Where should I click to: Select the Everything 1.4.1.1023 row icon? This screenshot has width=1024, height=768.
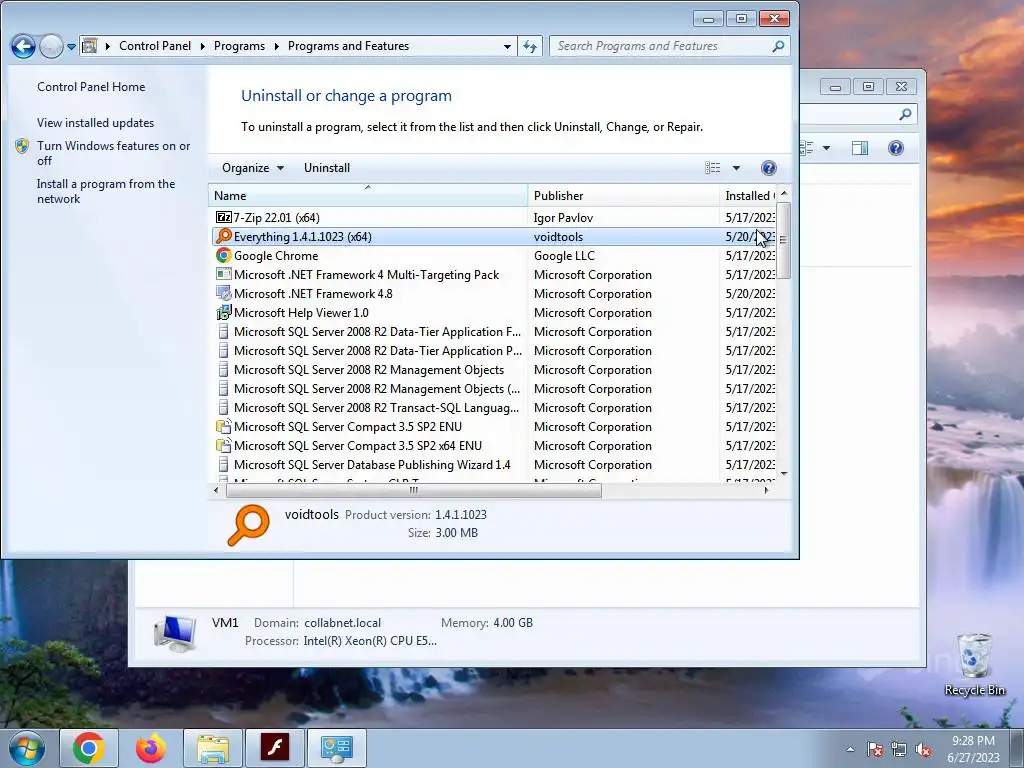[x=223, y=236]
